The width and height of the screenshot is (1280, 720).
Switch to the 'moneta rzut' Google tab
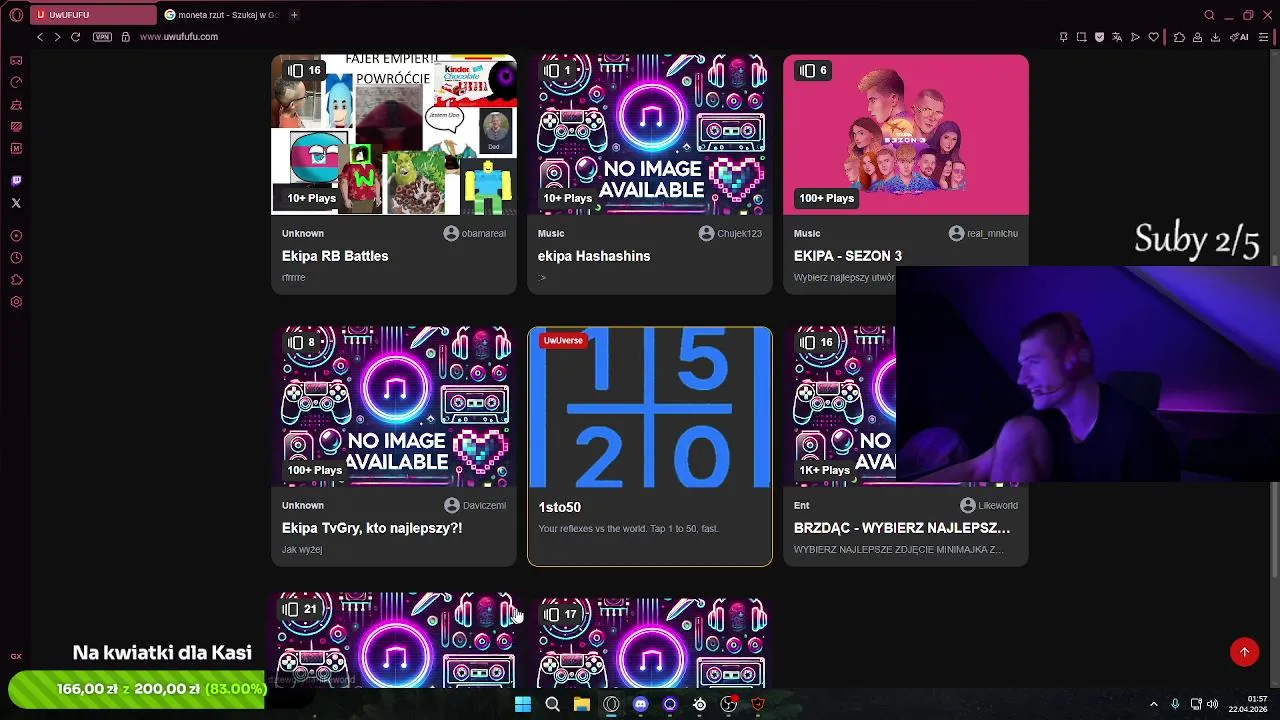(221, 15)
